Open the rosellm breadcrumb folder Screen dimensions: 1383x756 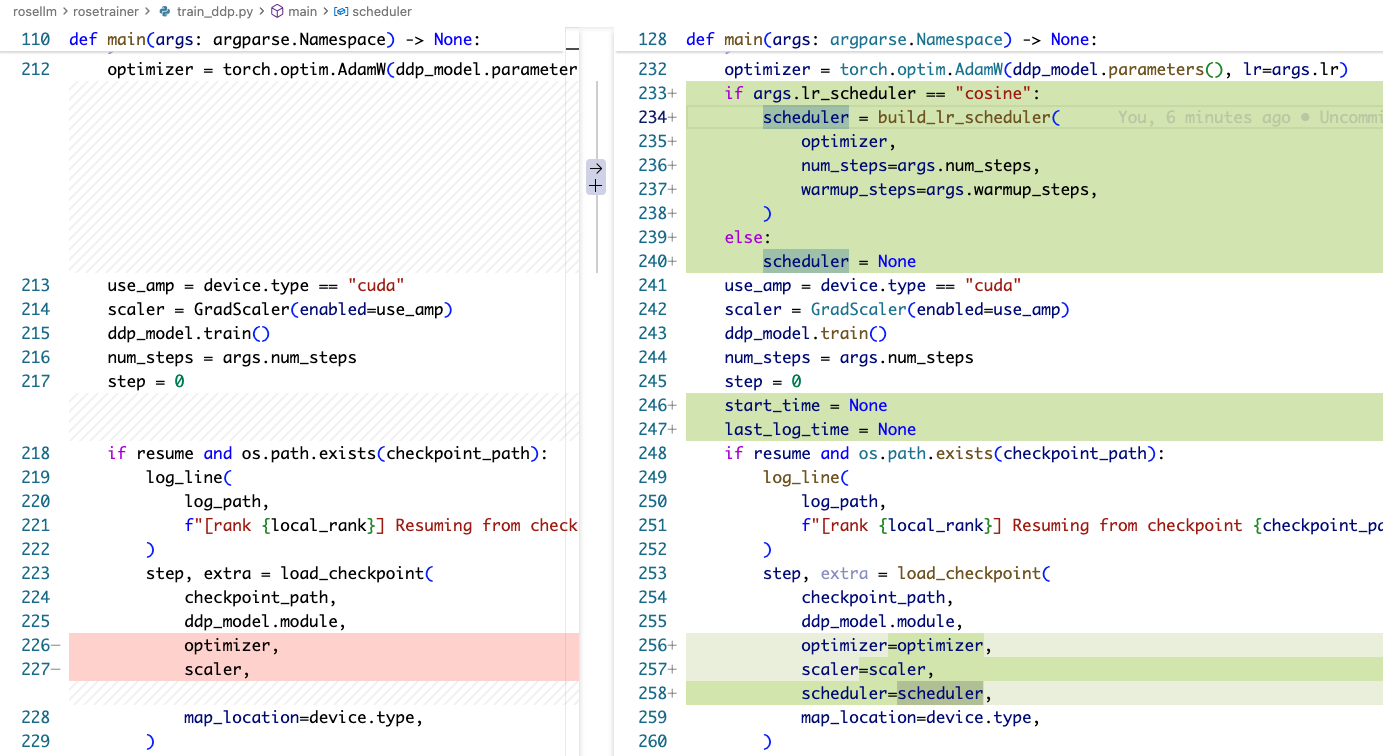click(x=35, y=12)
